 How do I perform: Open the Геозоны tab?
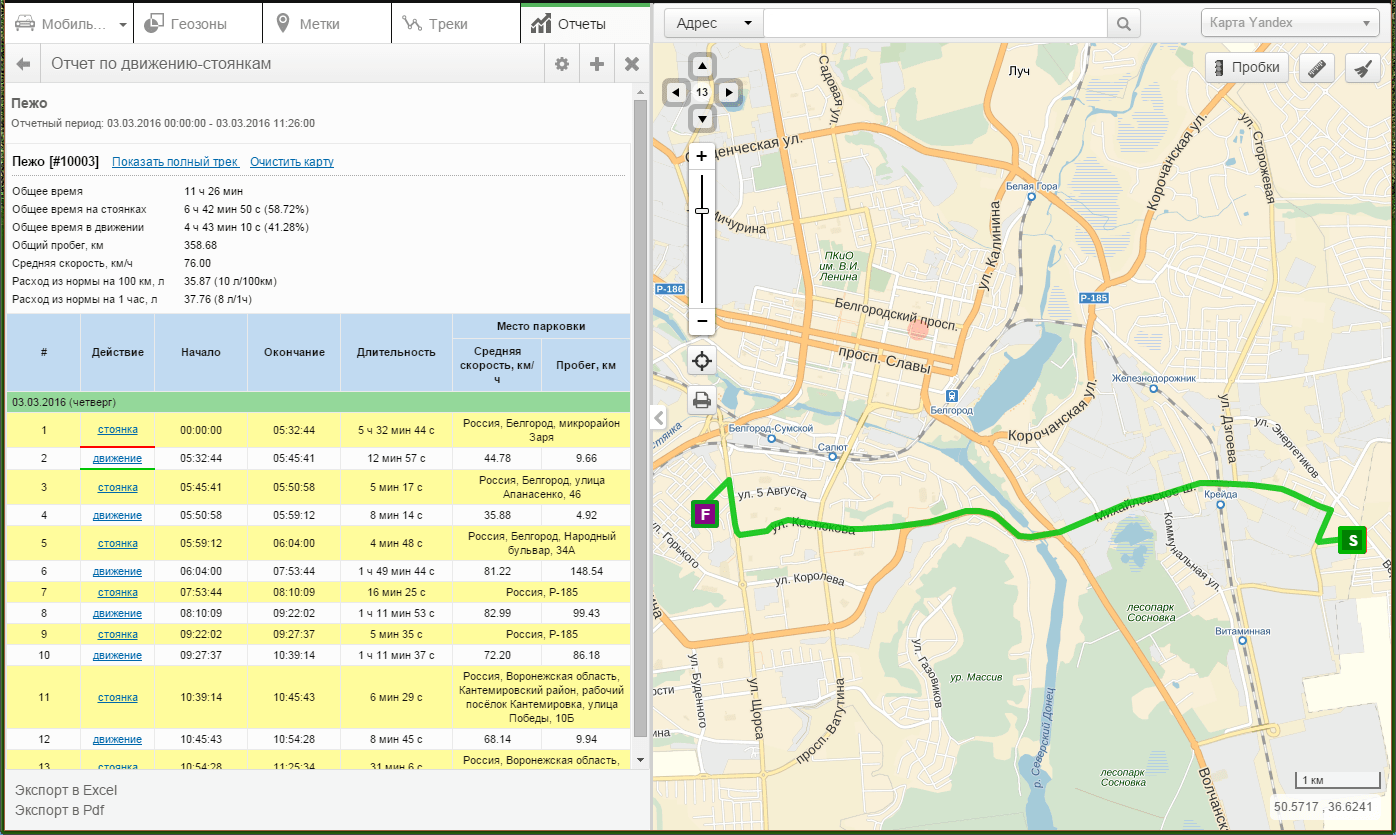[198, 24]
